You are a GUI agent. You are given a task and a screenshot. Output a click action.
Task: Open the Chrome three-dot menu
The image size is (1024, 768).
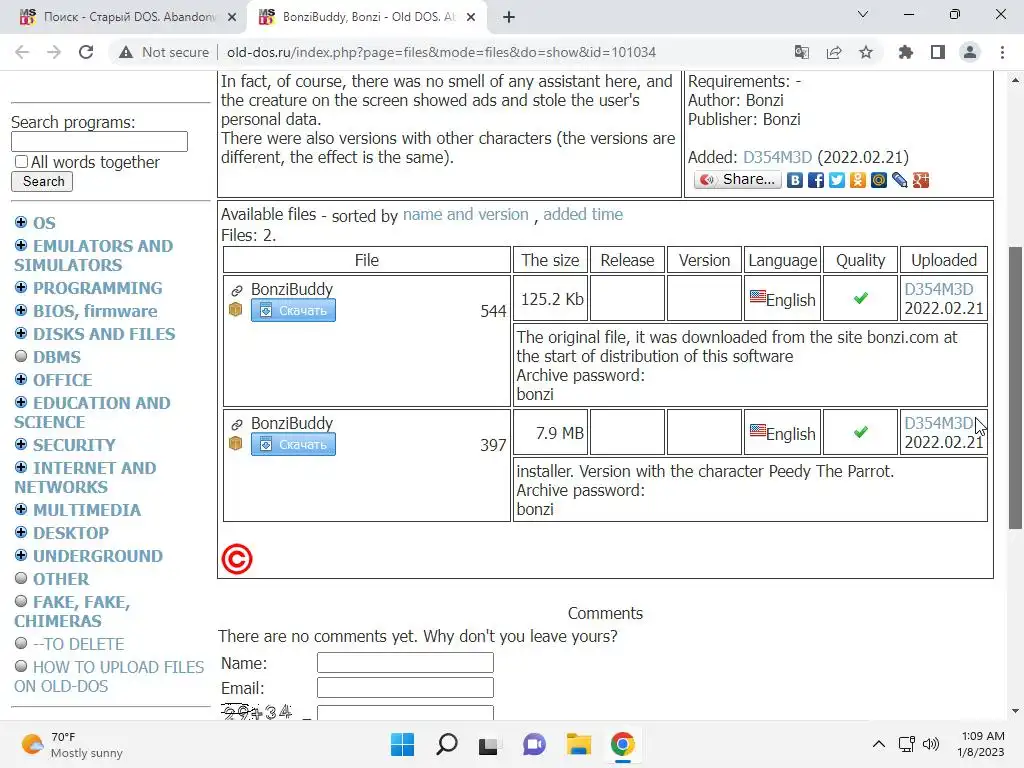1002,52
